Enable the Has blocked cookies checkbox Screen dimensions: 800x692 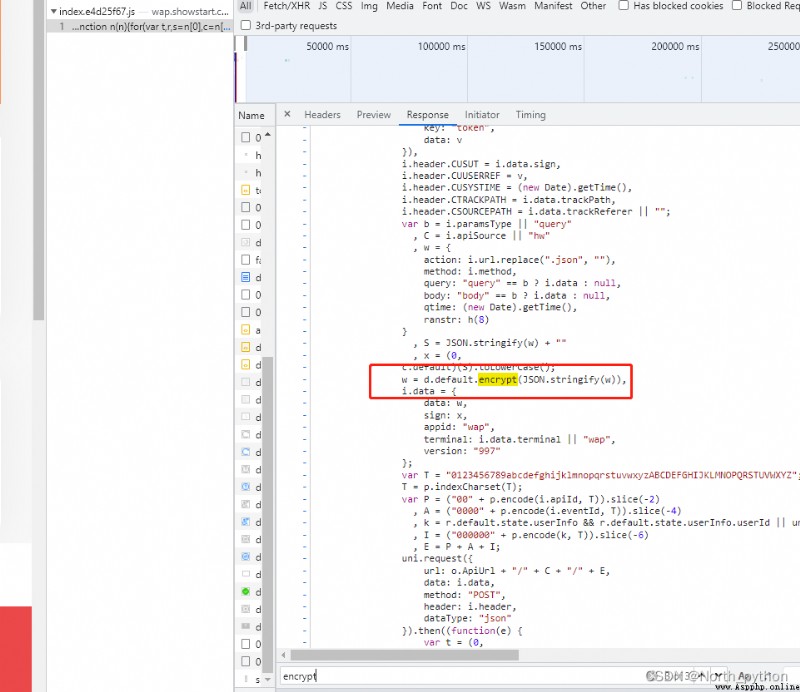point(623,6)
